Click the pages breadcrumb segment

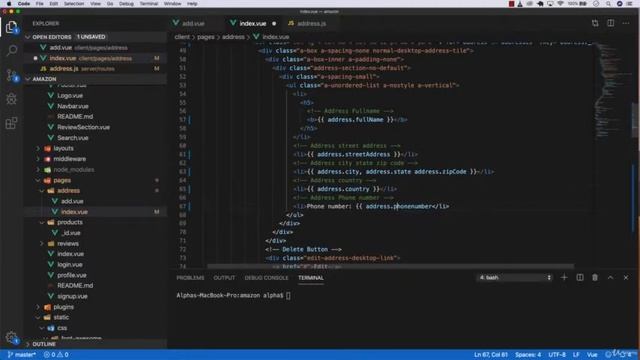point(206,37)
